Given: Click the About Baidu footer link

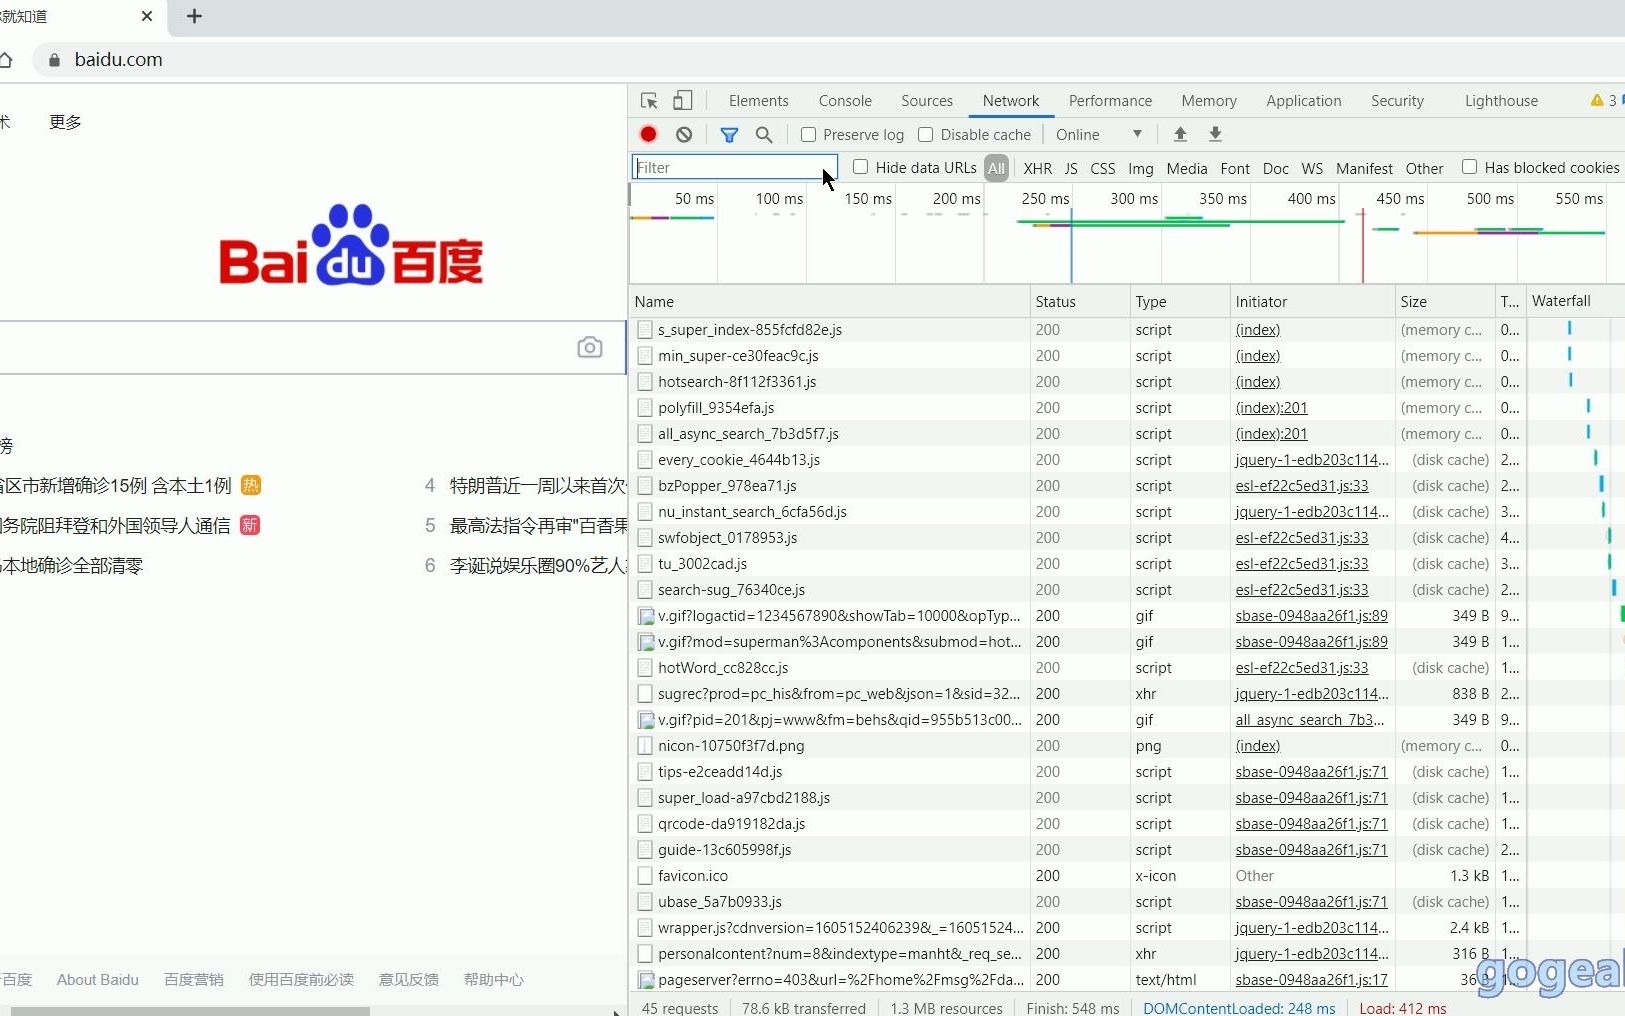Looking at the screenshot, I should (x=98, y=980).
